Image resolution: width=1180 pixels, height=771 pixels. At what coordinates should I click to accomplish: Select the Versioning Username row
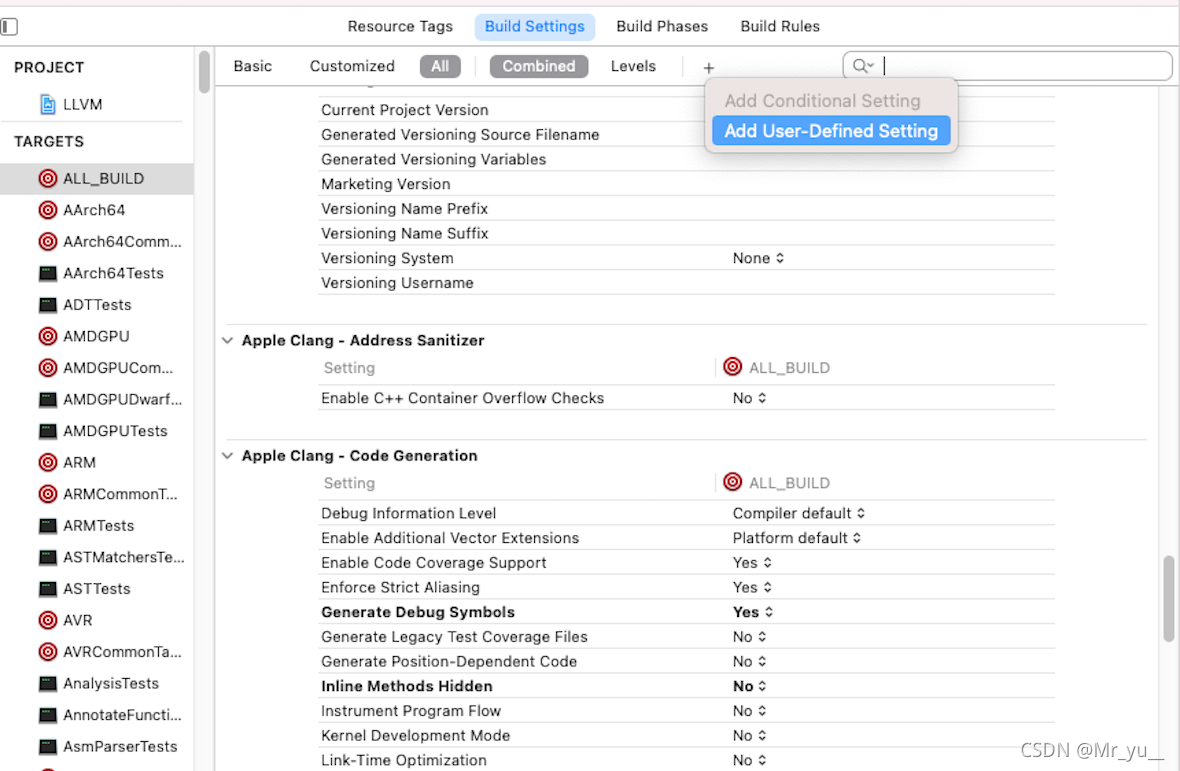[x=686, y=283]
